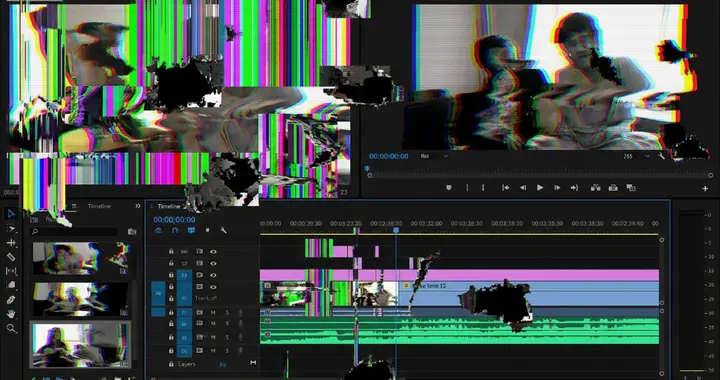Click the blue timeline playhead marker
The width and height of the screenshot is (720, 380).
pyautogui.click(x=396, y=230)
